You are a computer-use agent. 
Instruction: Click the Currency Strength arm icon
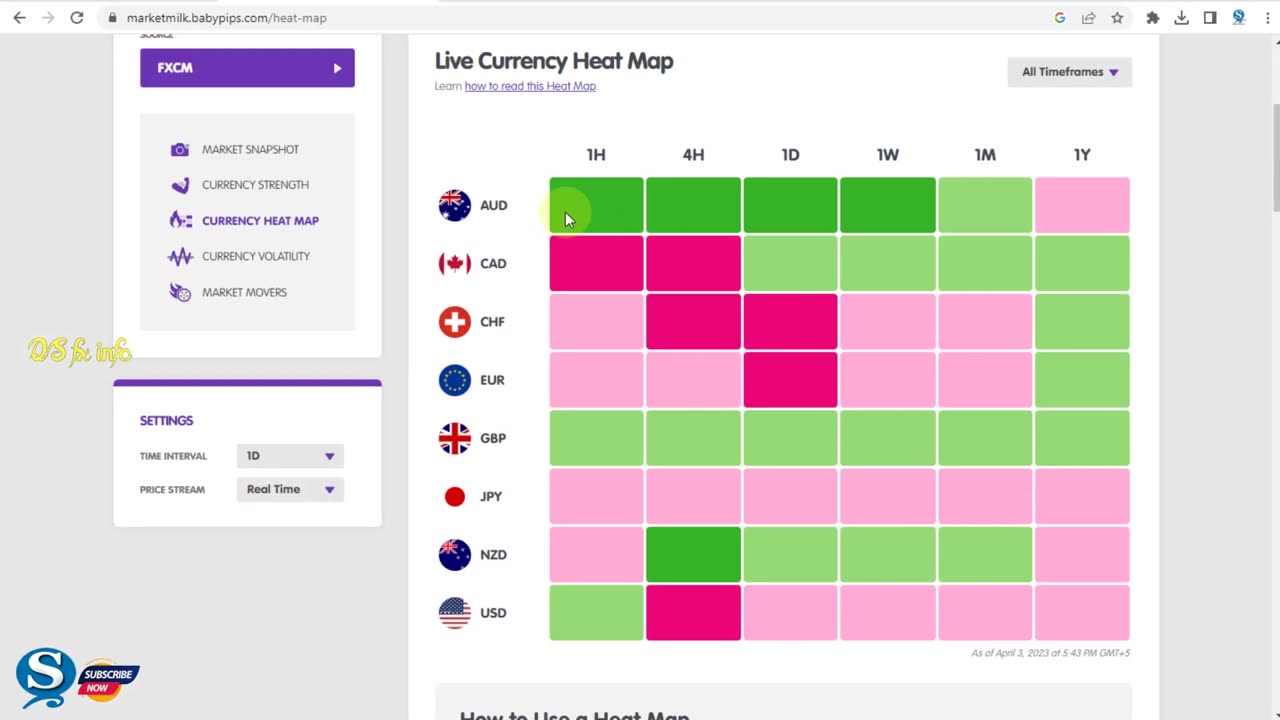click(x=180, y=185)
